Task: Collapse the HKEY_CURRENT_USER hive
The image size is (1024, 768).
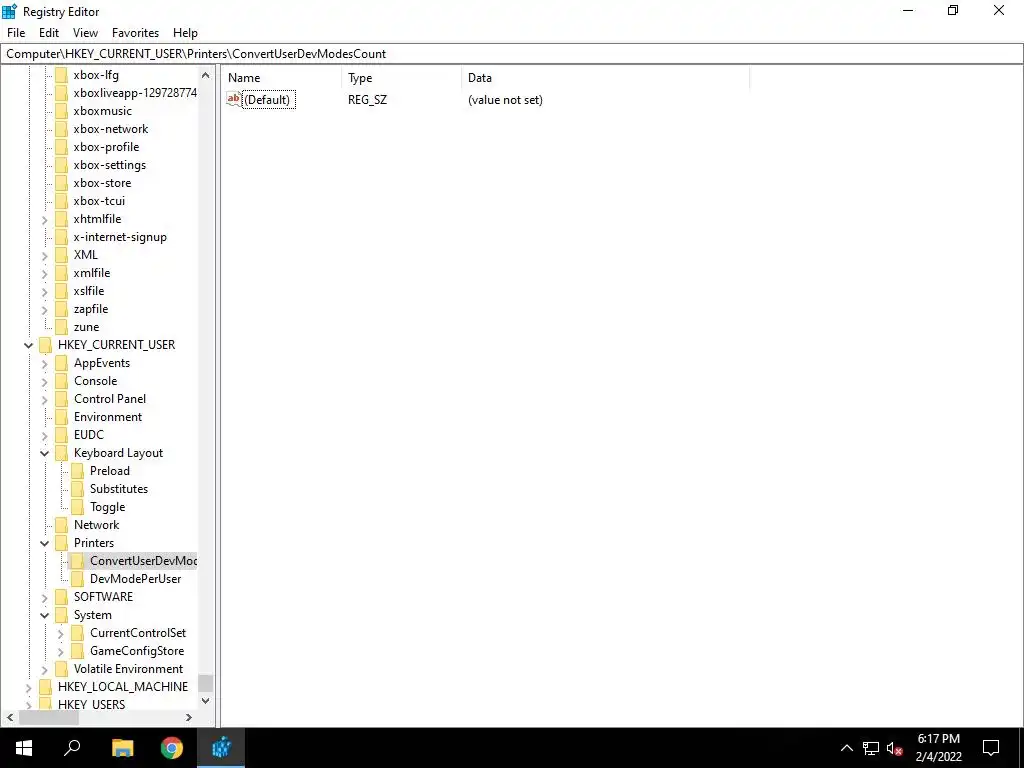Action: (29, 345)
